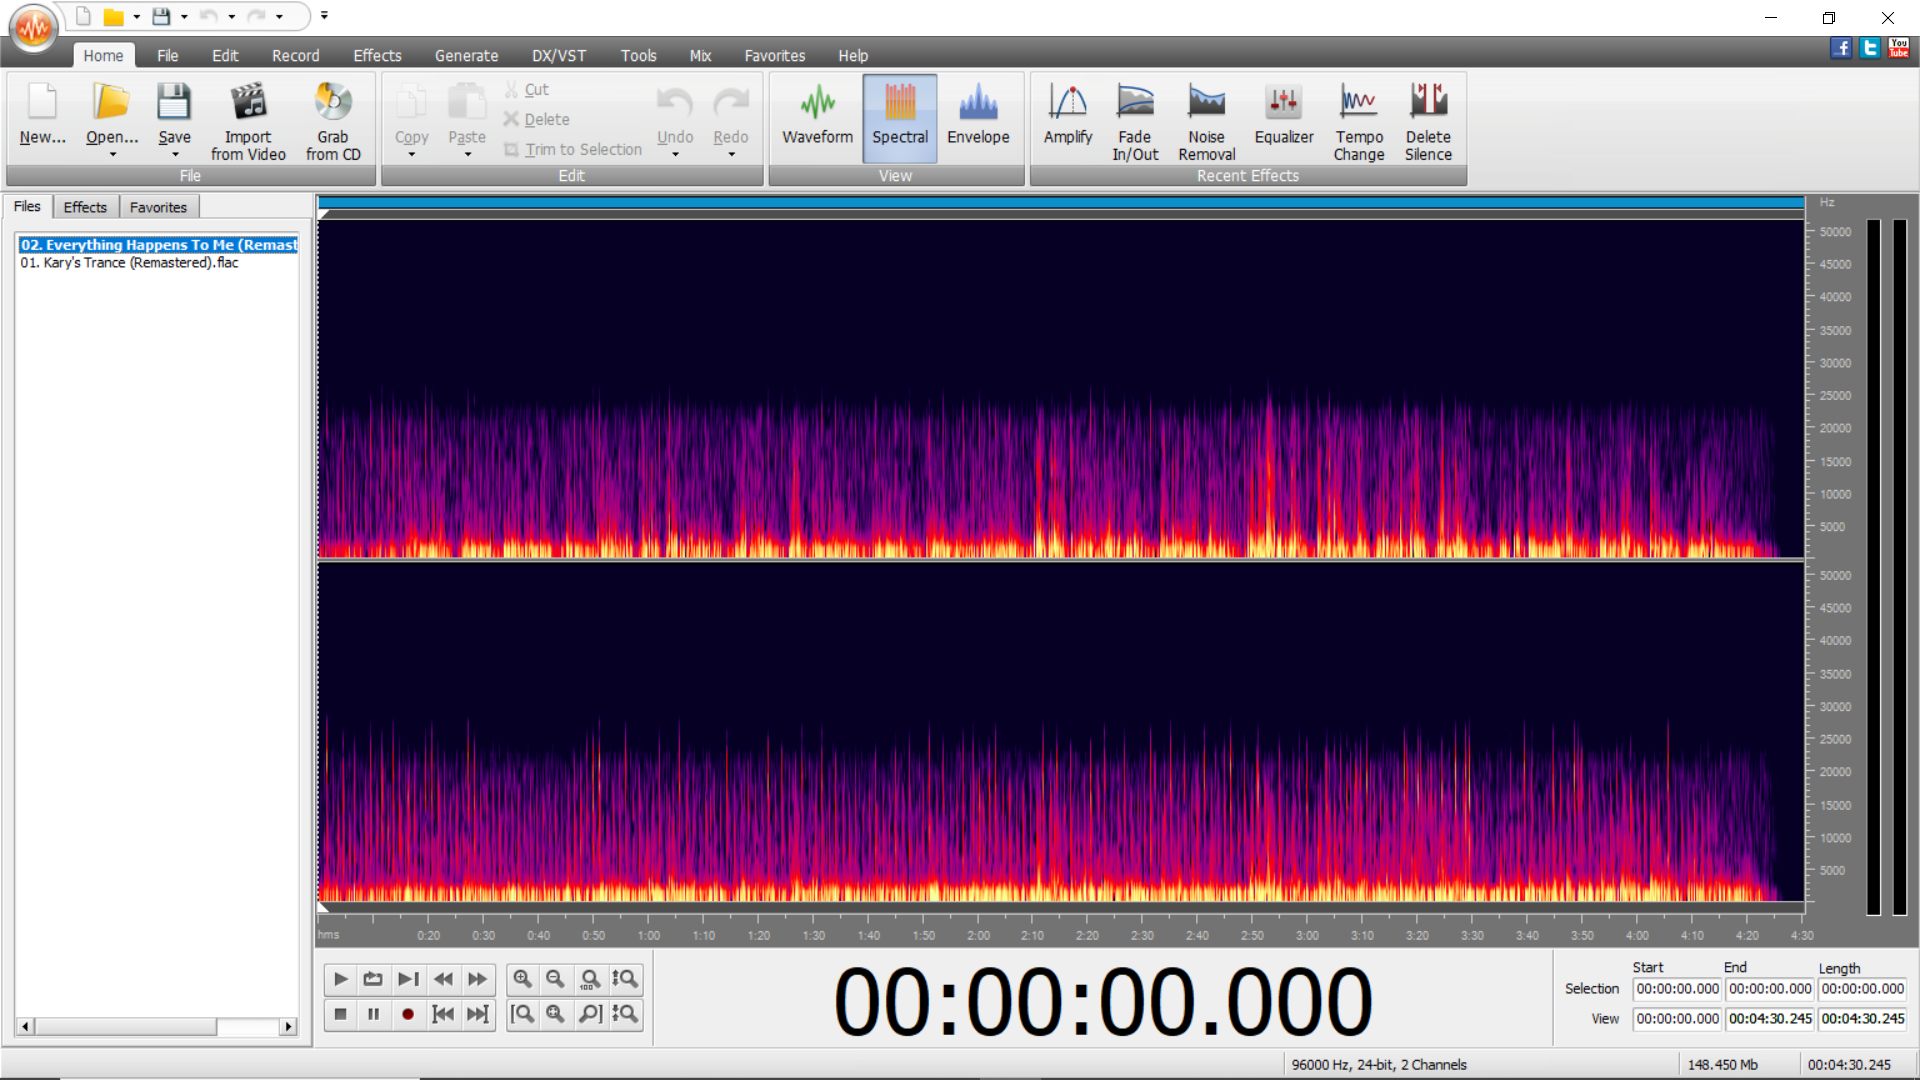
Task: Expand the Save dropdown arrow
Action: 175,154
